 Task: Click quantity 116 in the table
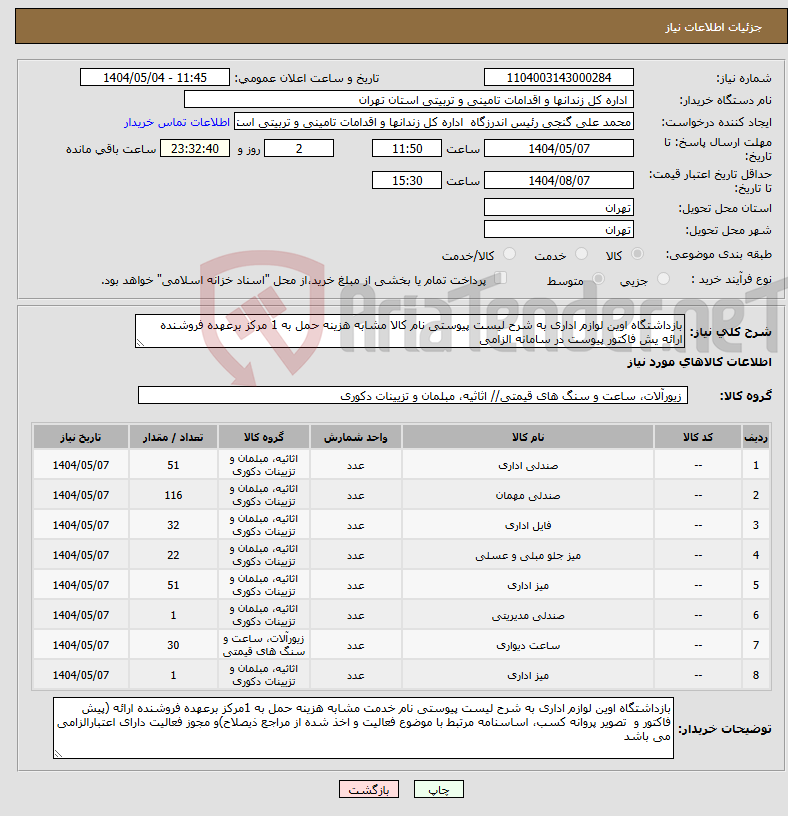coord(173,495)
